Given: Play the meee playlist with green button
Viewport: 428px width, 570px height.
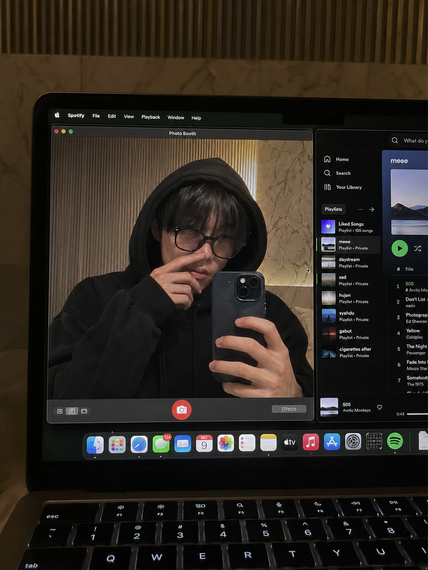Looking at the screenshot, I should tap(399, 249).
